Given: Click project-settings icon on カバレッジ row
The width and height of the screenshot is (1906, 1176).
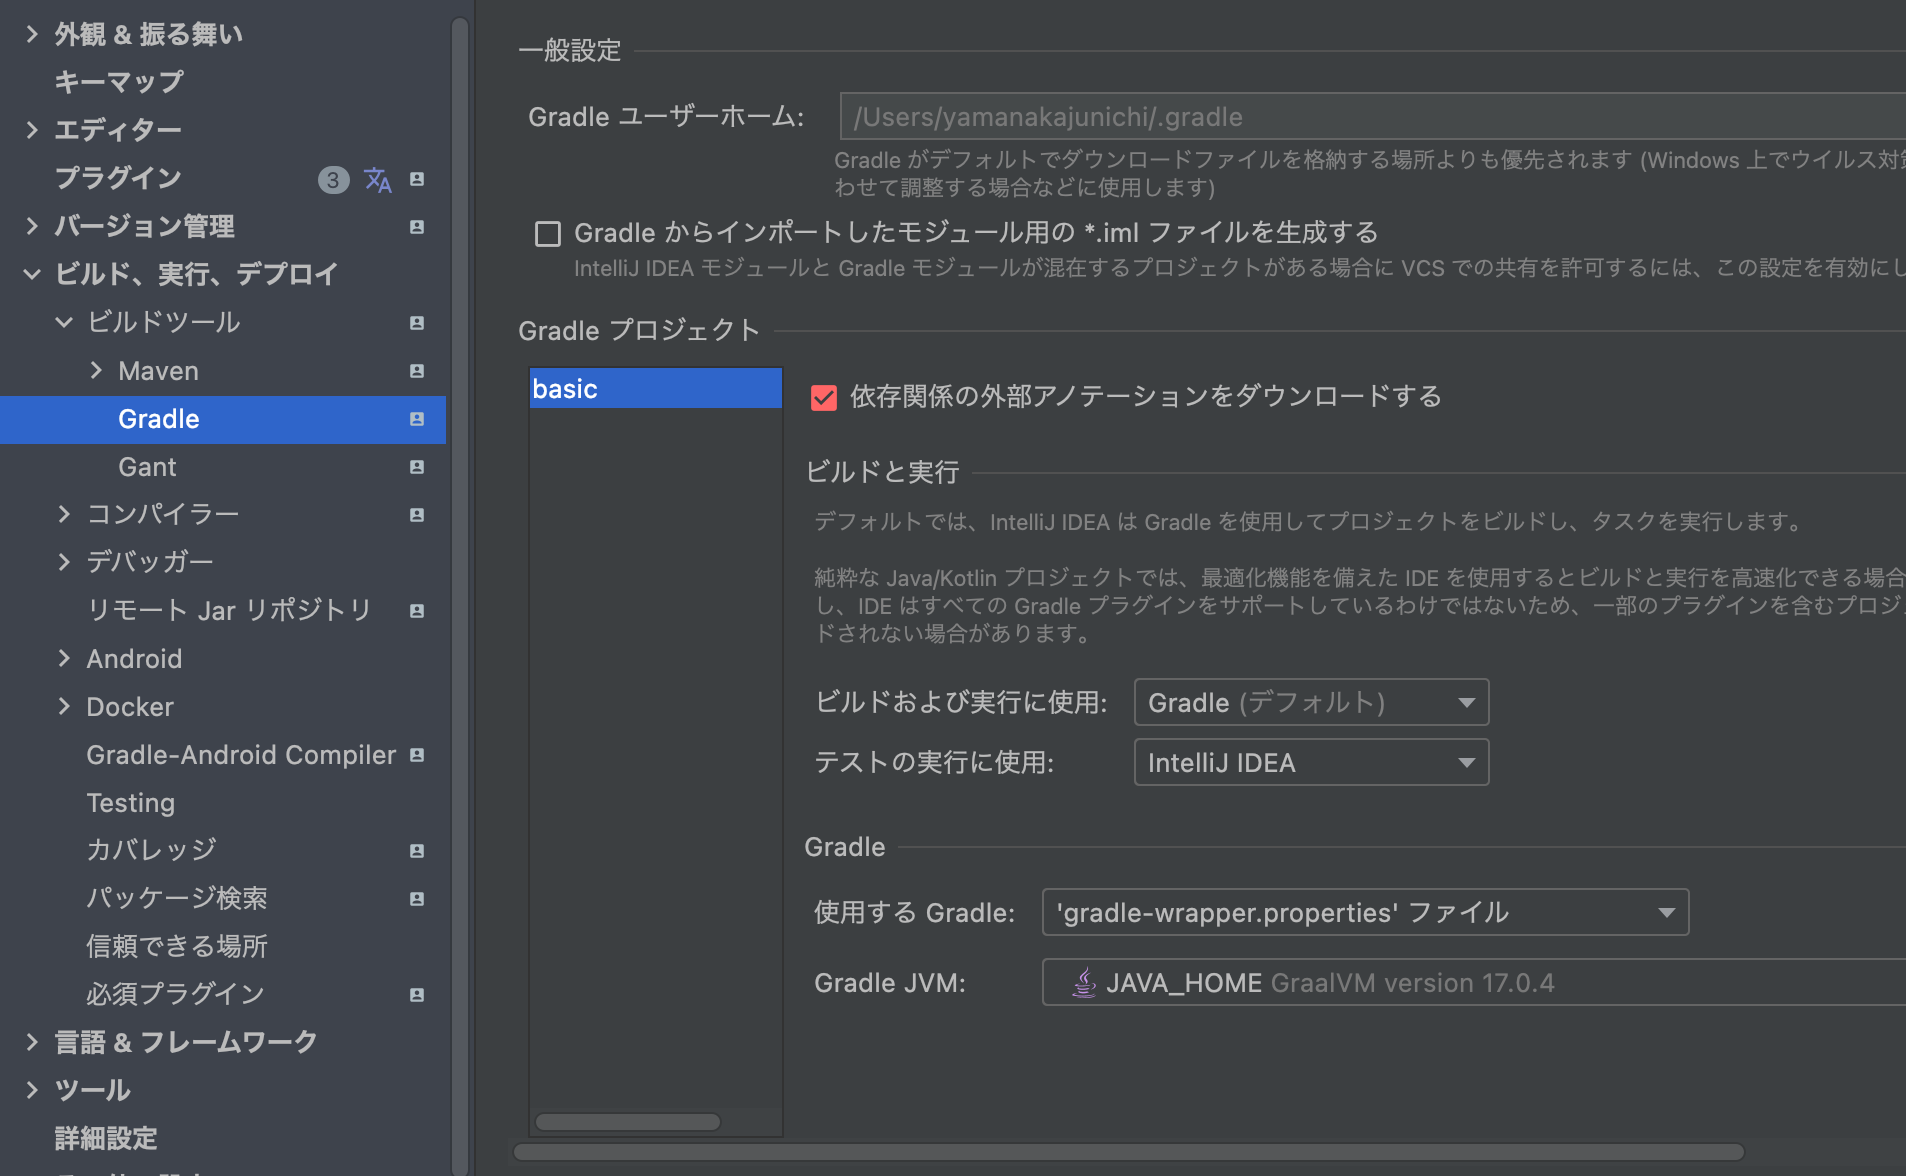Looking at the screenshot, I should pyautogui.click(x=417, y=851).
